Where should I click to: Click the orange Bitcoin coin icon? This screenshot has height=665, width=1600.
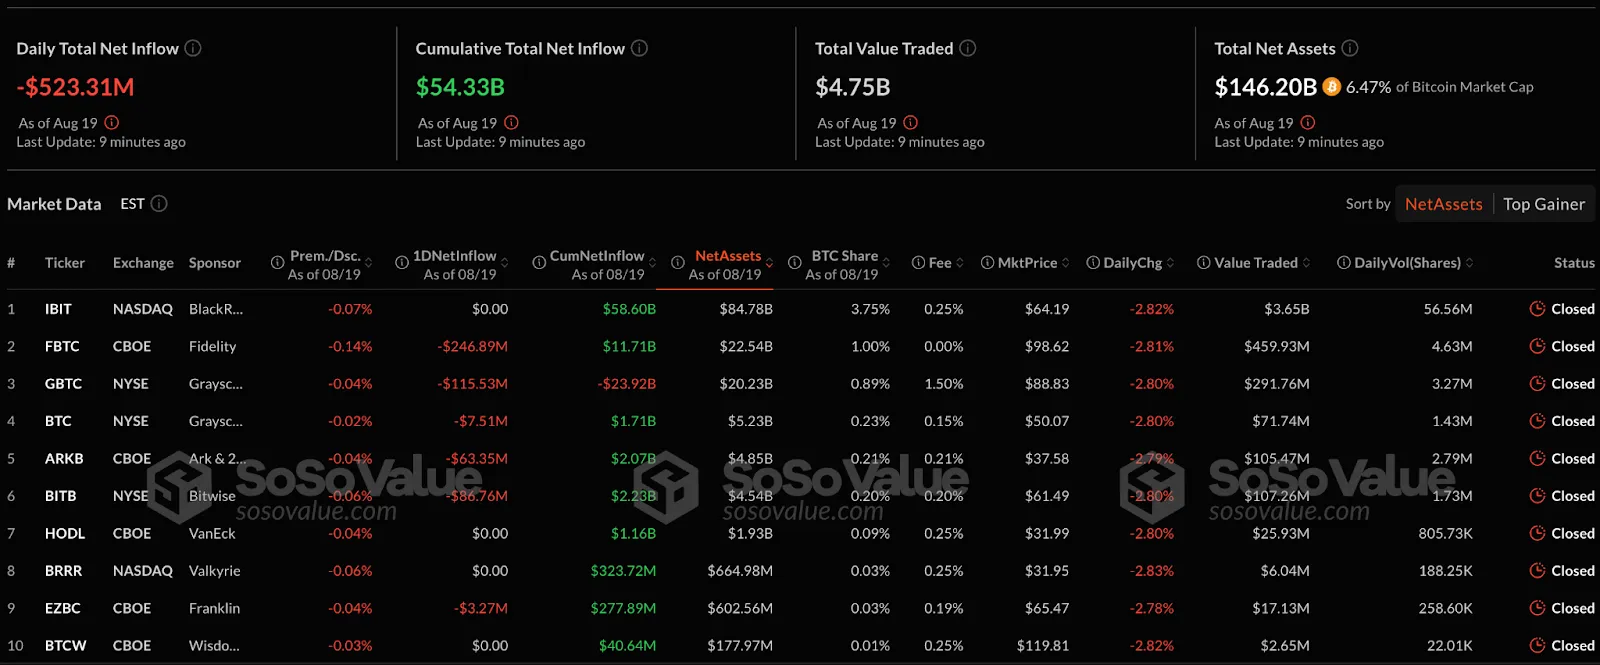(x=1331, y=87)
